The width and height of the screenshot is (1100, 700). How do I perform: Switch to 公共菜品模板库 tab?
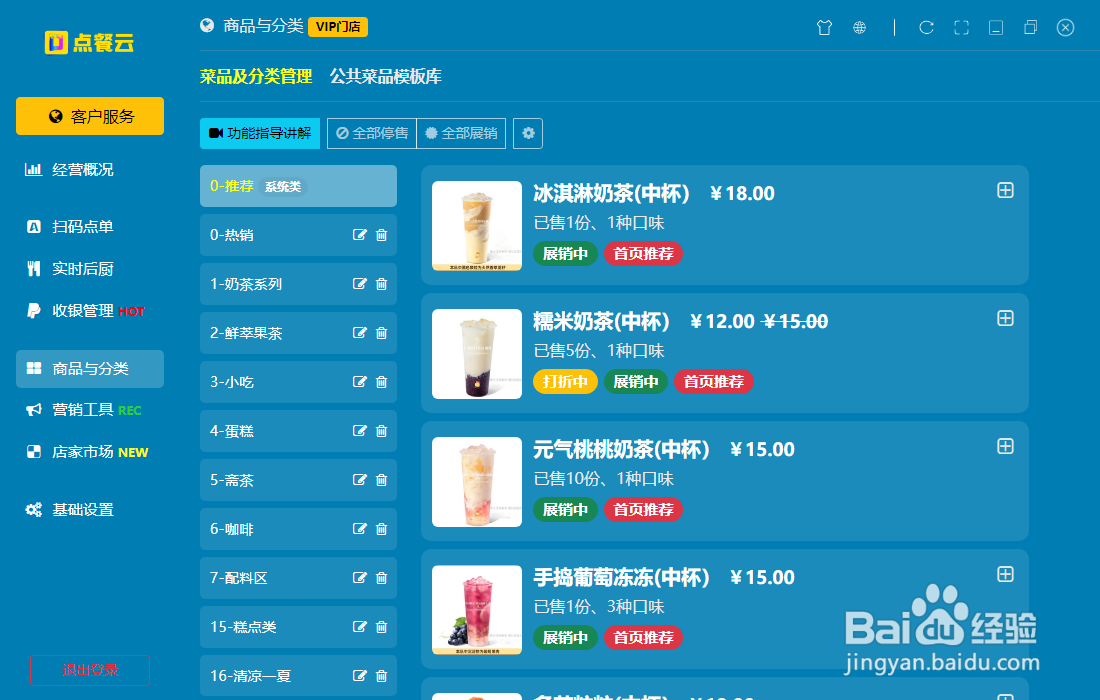(x=386, y=76)
